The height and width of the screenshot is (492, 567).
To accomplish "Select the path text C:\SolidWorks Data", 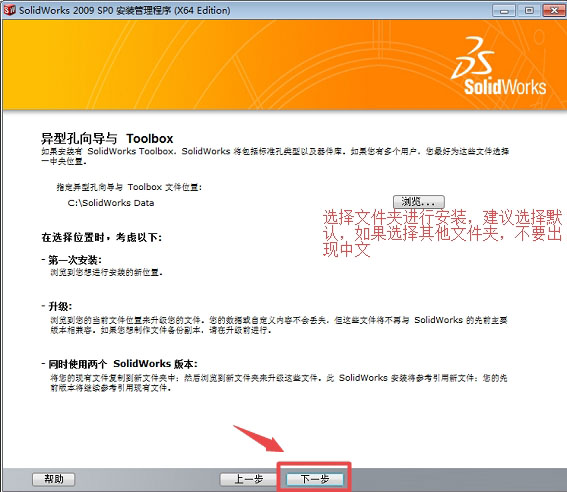I will tap(111, 203).
